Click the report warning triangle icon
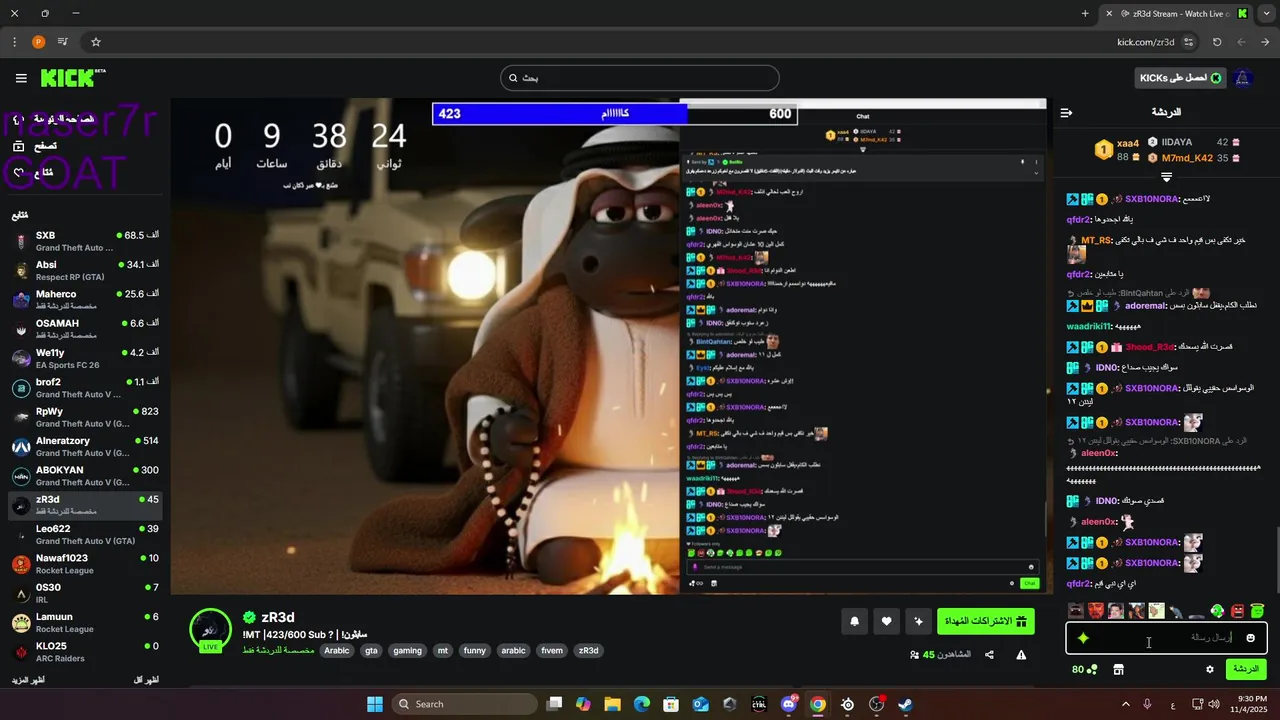Image resolution: width=1280 pixels, height=720 pixels. (x=1021, y=655)
